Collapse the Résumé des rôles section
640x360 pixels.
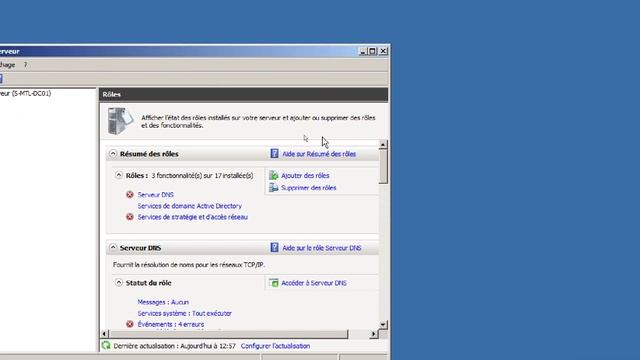click(113, 154)
